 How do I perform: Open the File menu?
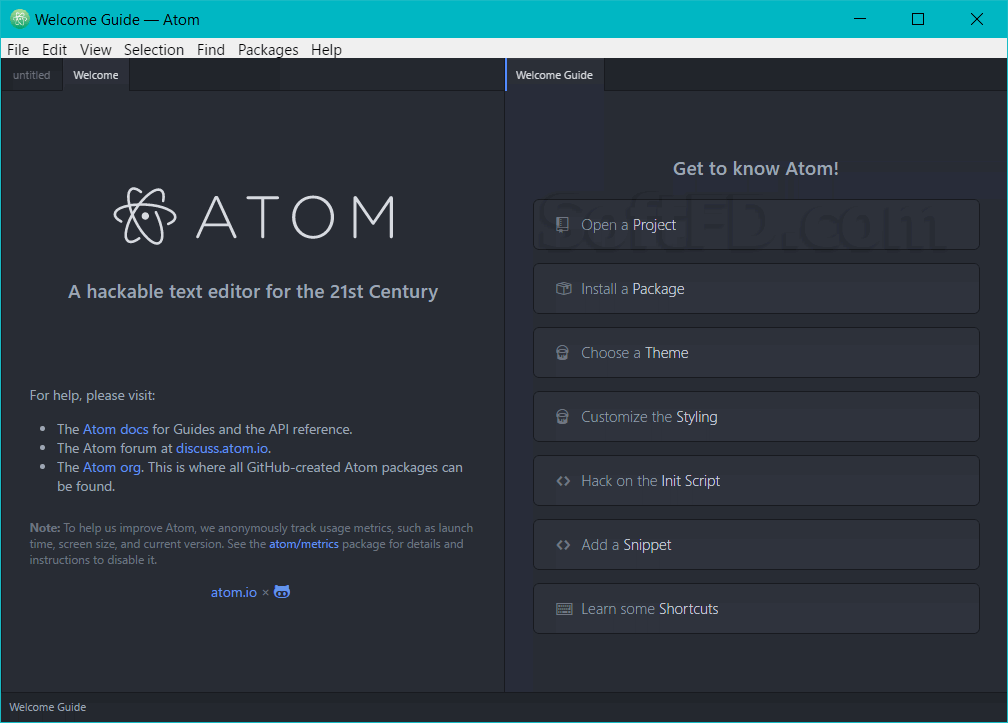18,49
